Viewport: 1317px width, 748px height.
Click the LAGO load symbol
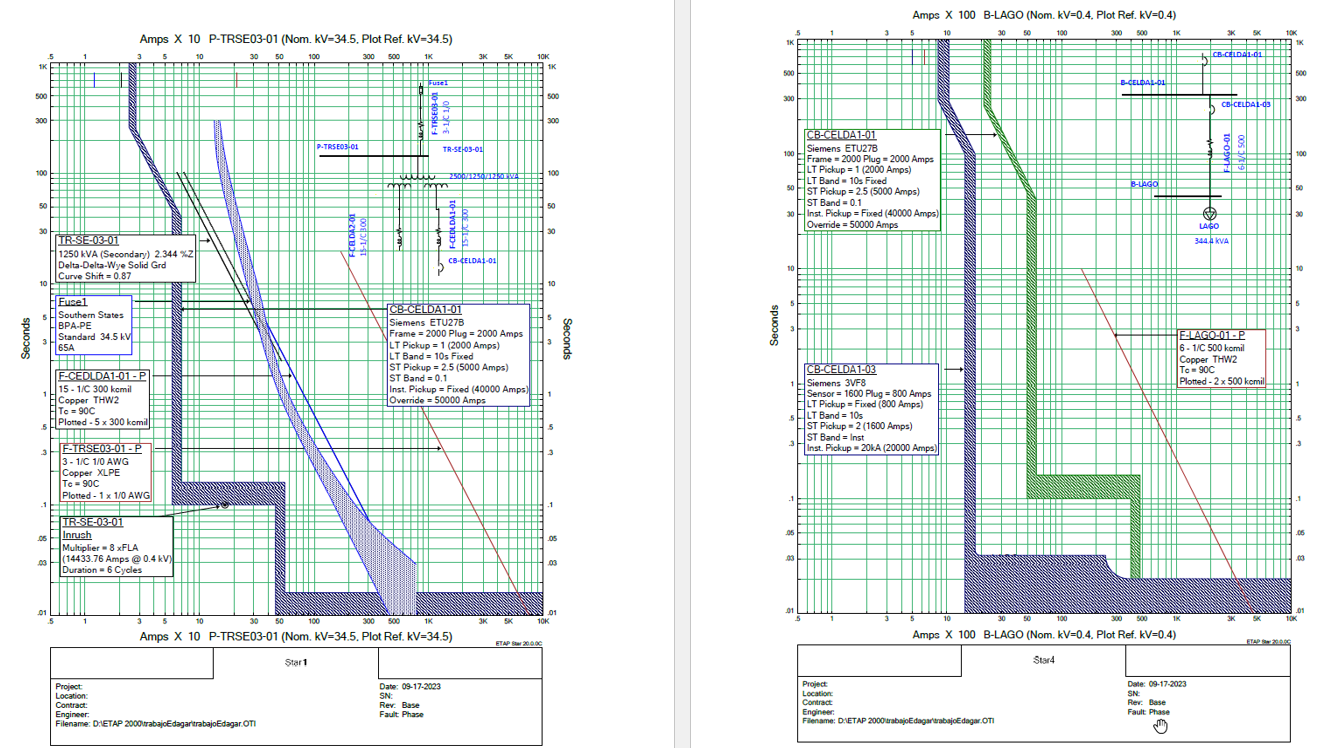pyautogui.click(x=1208, y=214)
